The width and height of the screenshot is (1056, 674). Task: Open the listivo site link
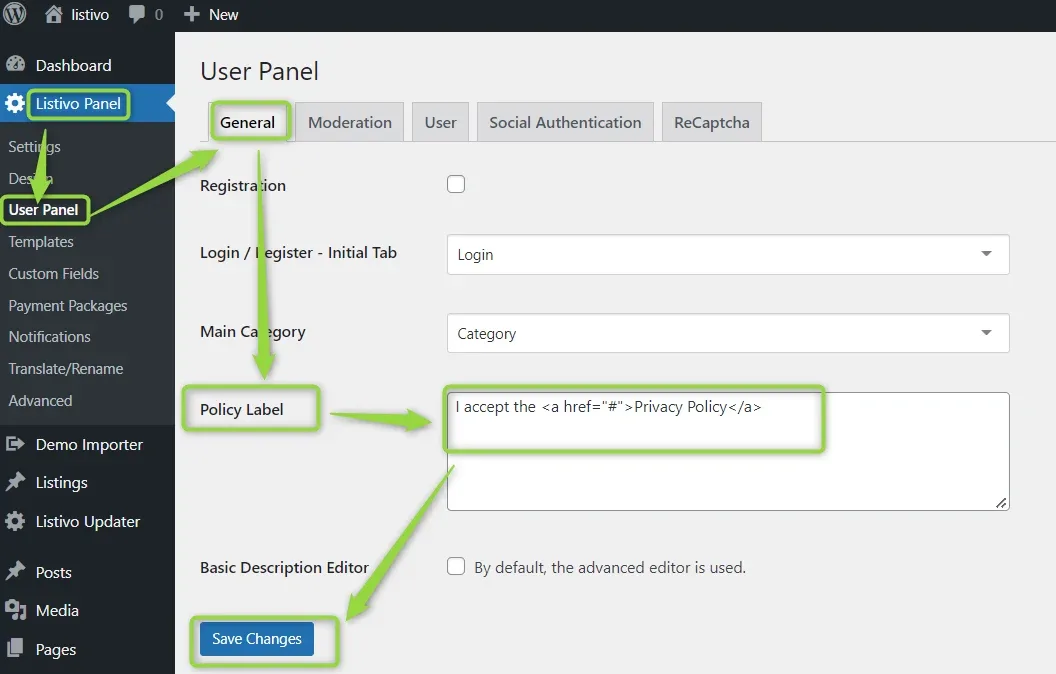point(90,15)
